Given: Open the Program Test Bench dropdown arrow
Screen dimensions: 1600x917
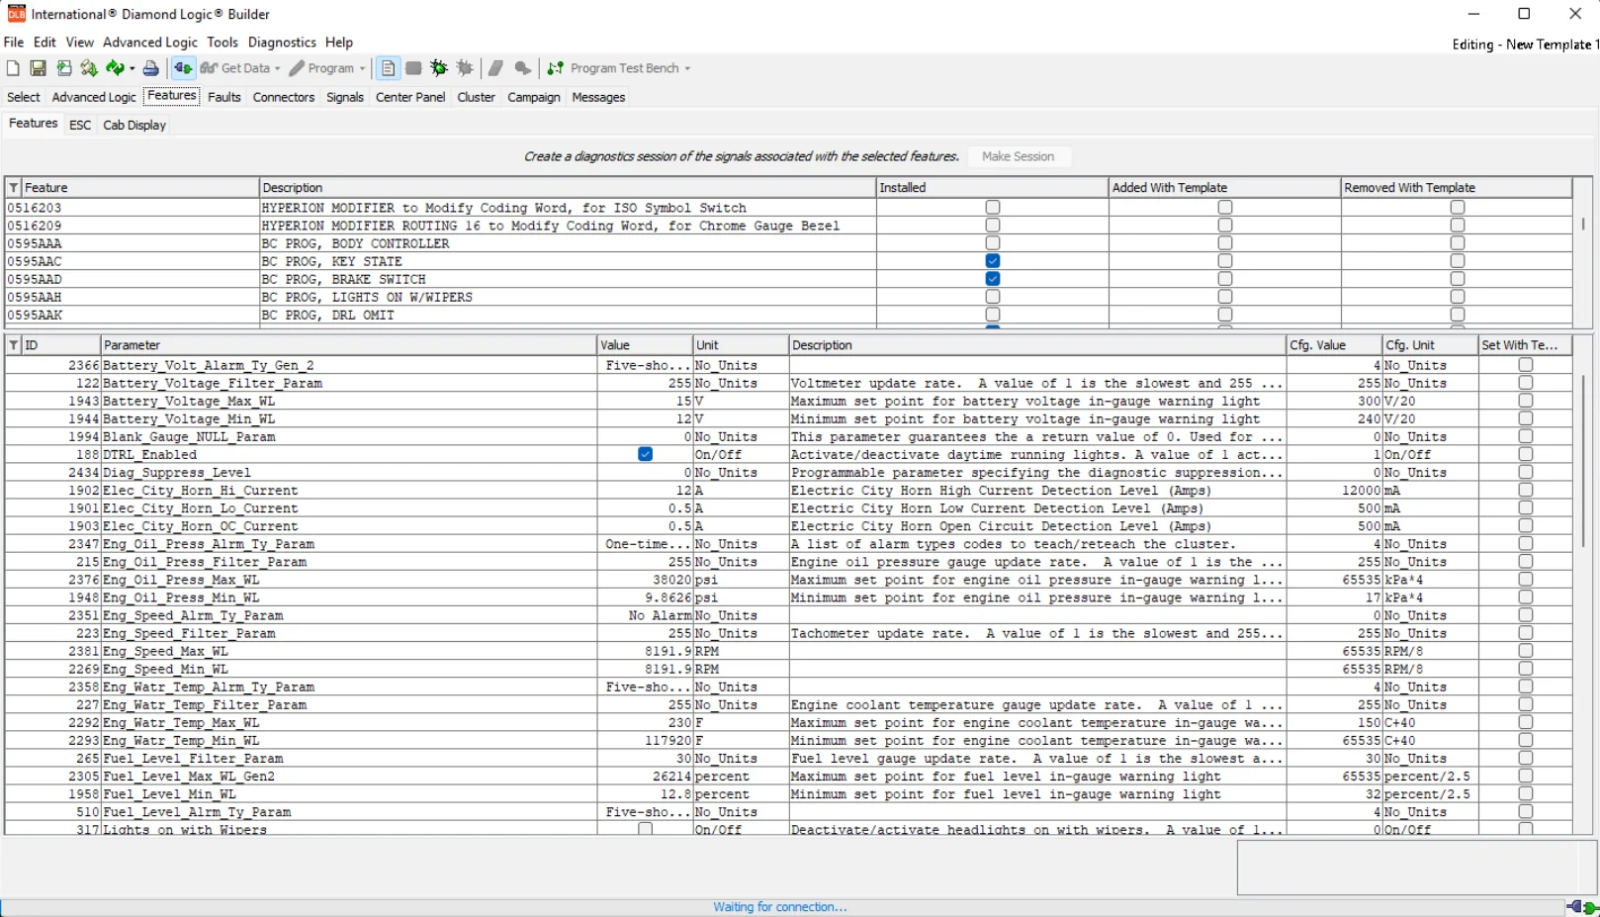Looking at the screenshot, I should point(688,69).
